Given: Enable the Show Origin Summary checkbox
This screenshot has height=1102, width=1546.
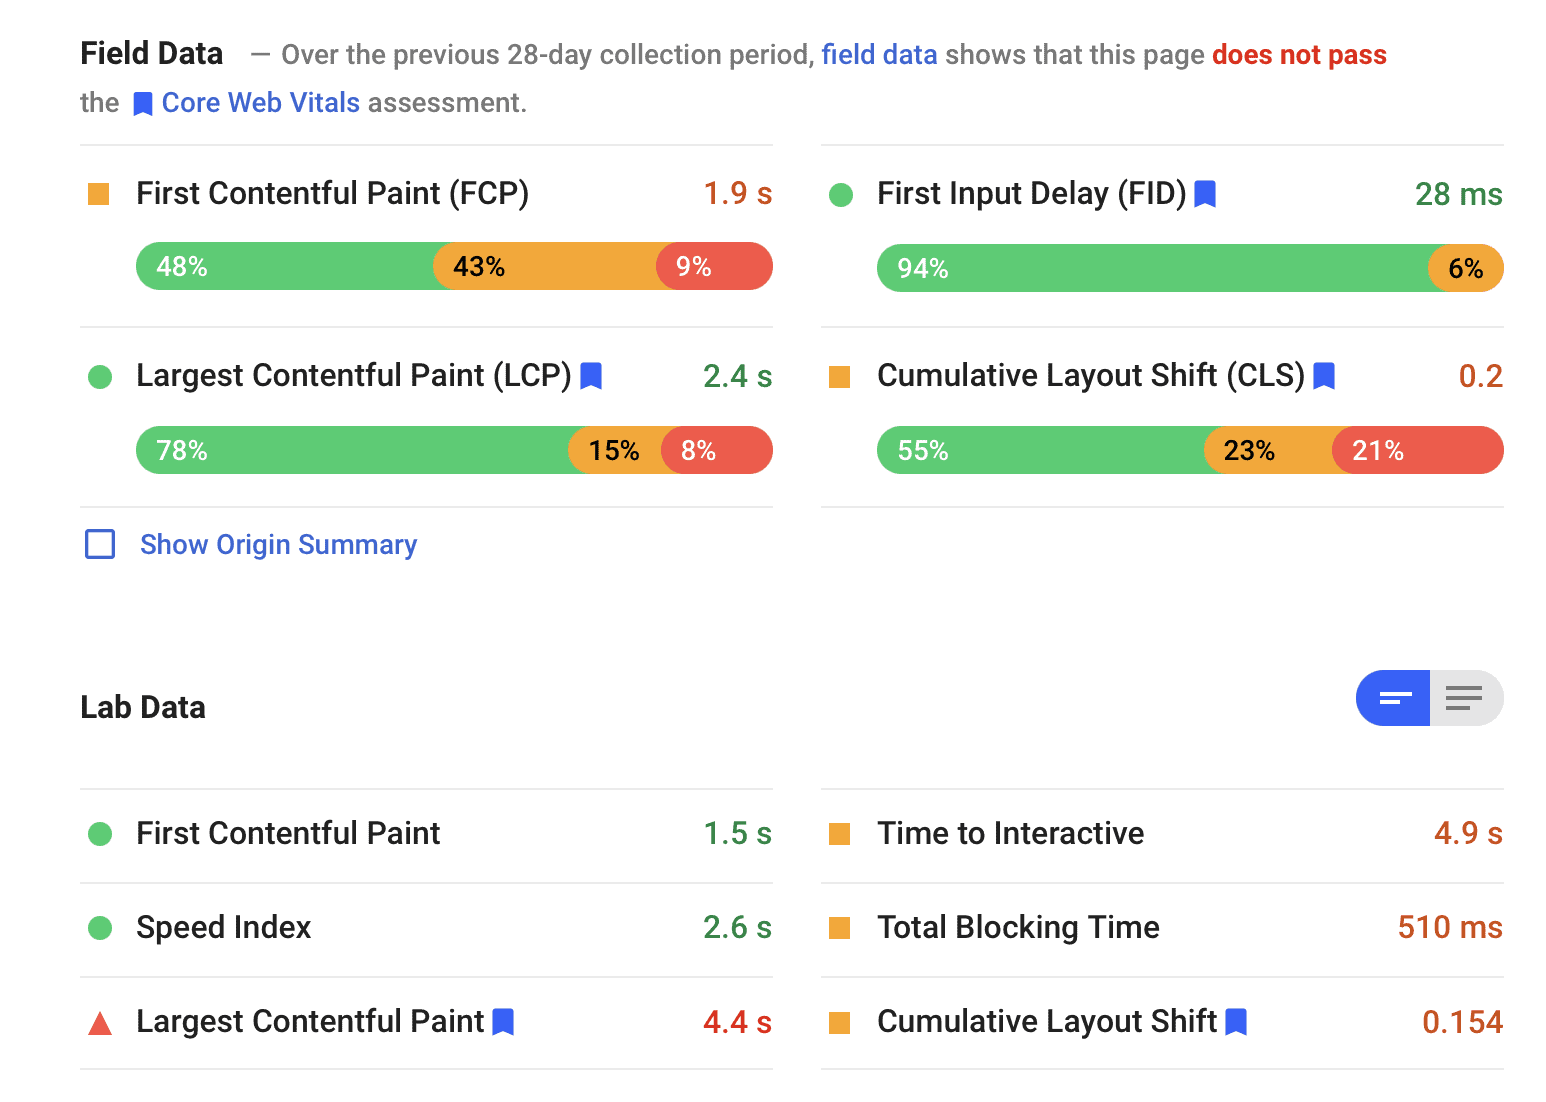Looking at the screenshot, I should [100, 544].
